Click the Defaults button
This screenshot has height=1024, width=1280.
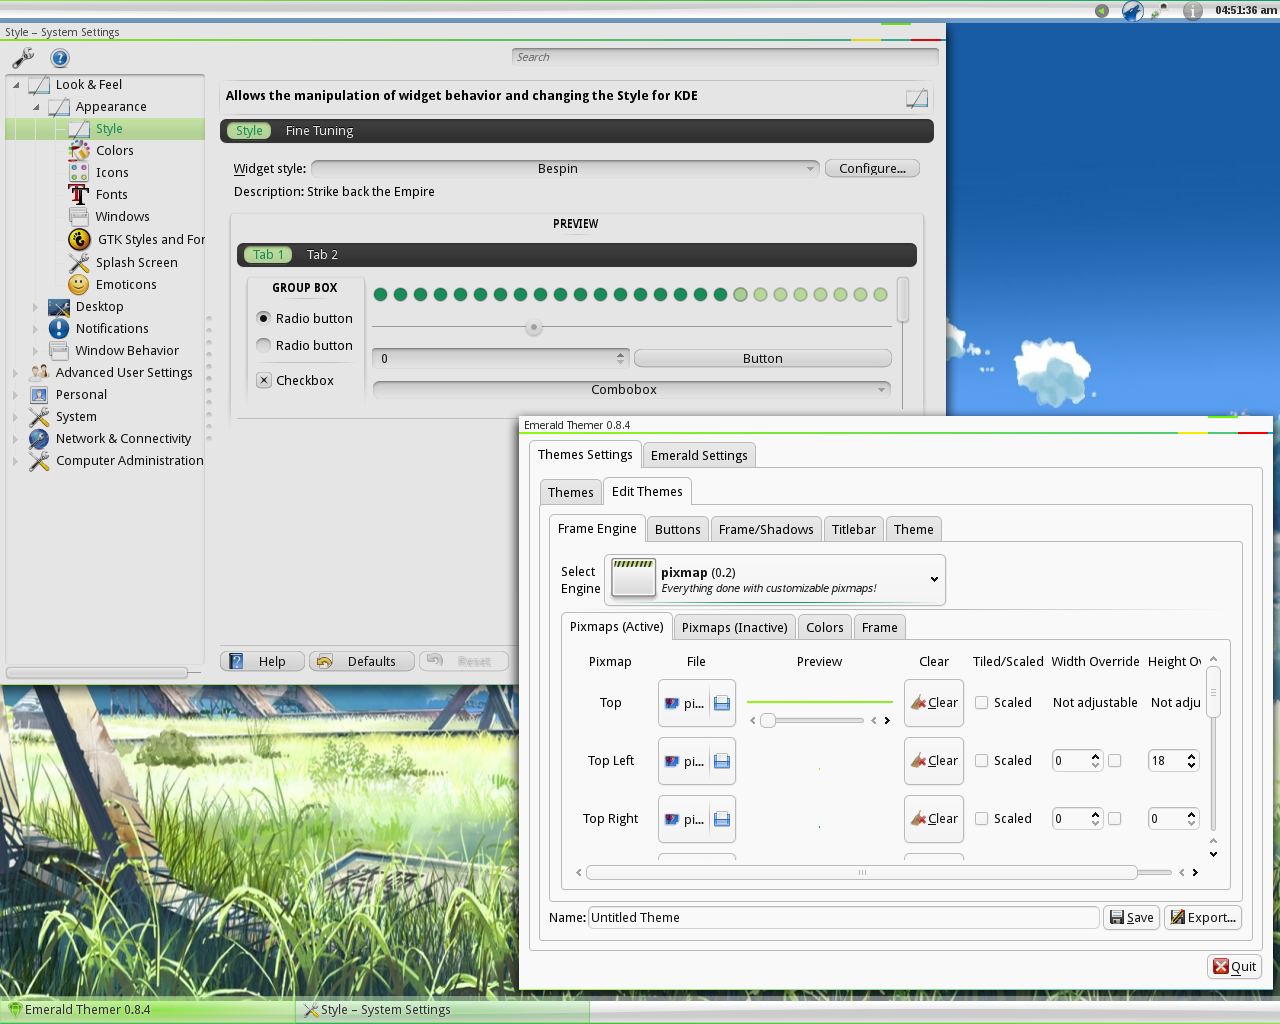(x=362, y=661)
